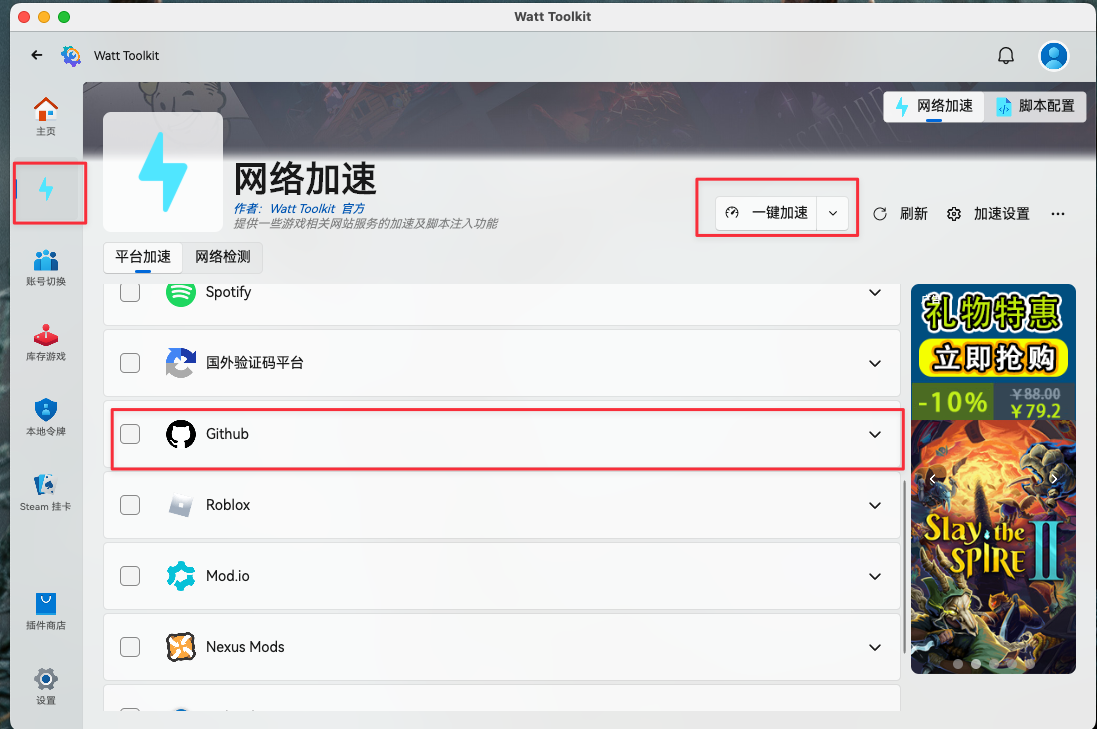
Task: Open dropdown arrow beside 一键加速
Action: click(833, 214)
